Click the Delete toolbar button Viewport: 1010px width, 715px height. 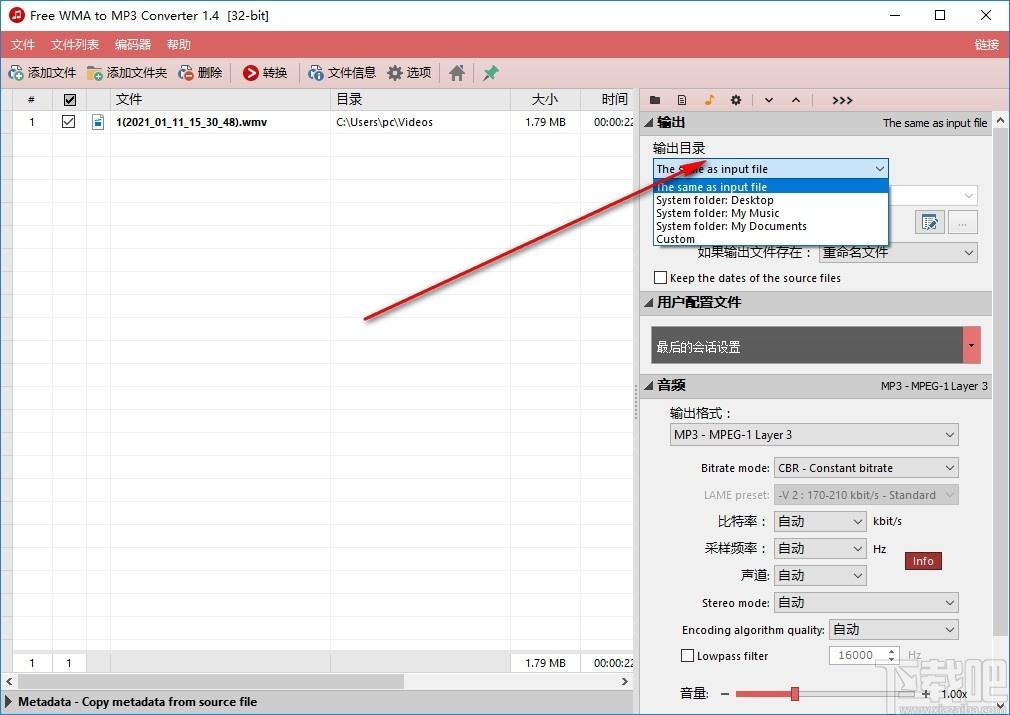point(200,73)
